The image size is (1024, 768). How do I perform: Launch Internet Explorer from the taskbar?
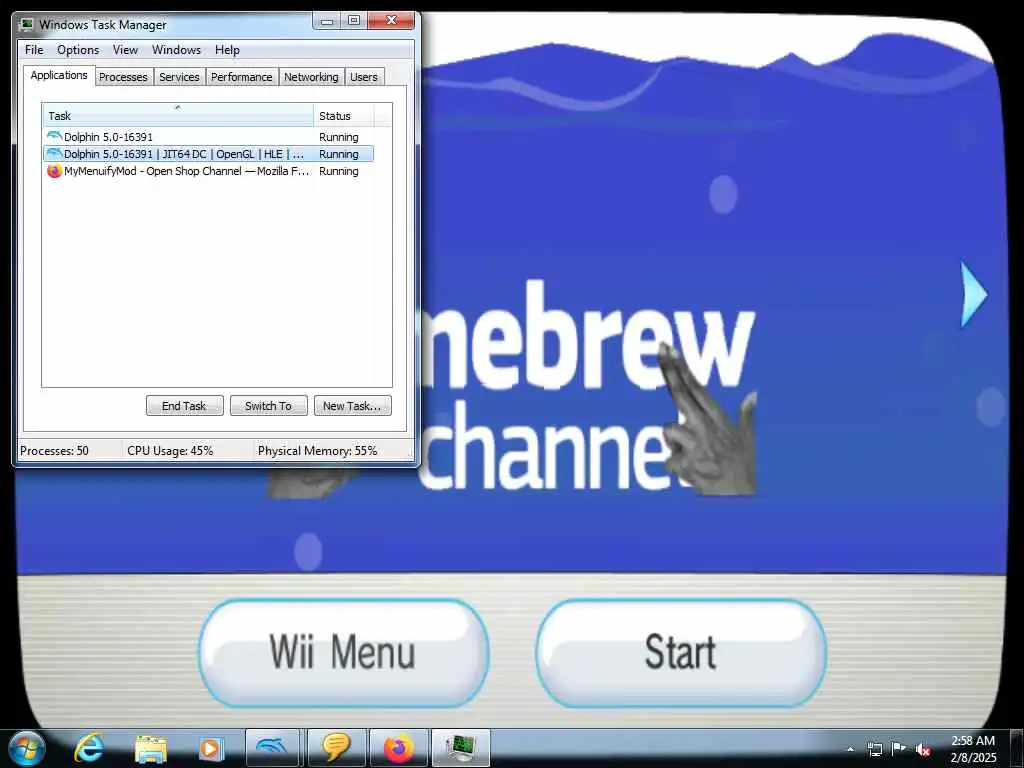pos(89,748)
